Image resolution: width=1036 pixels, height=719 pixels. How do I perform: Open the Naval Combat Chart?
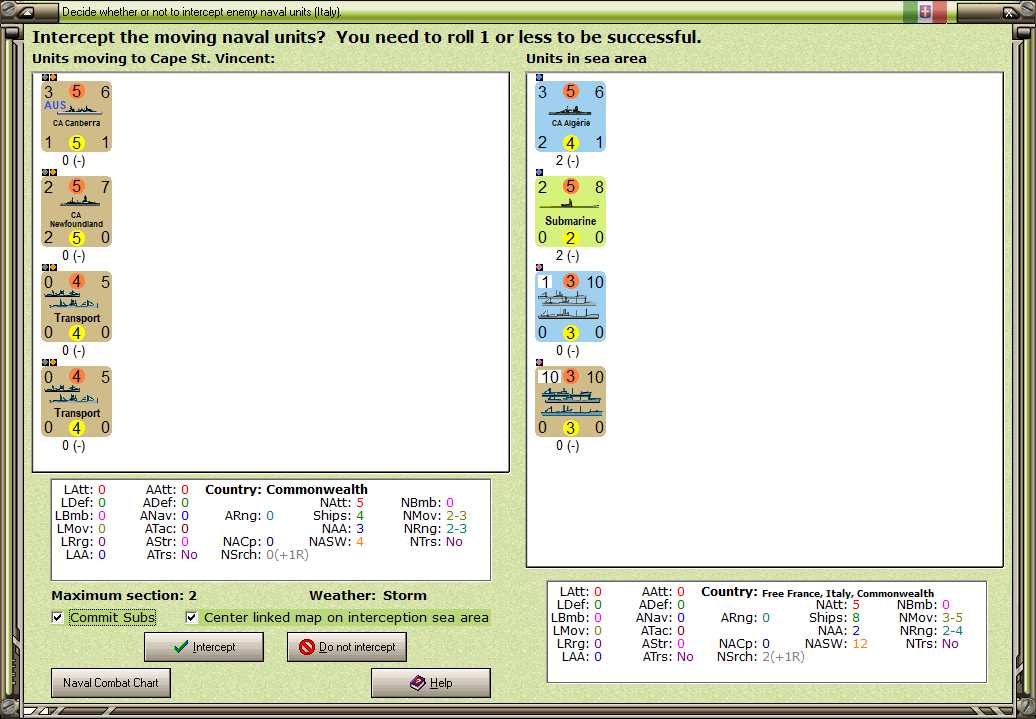coord(111,683)
